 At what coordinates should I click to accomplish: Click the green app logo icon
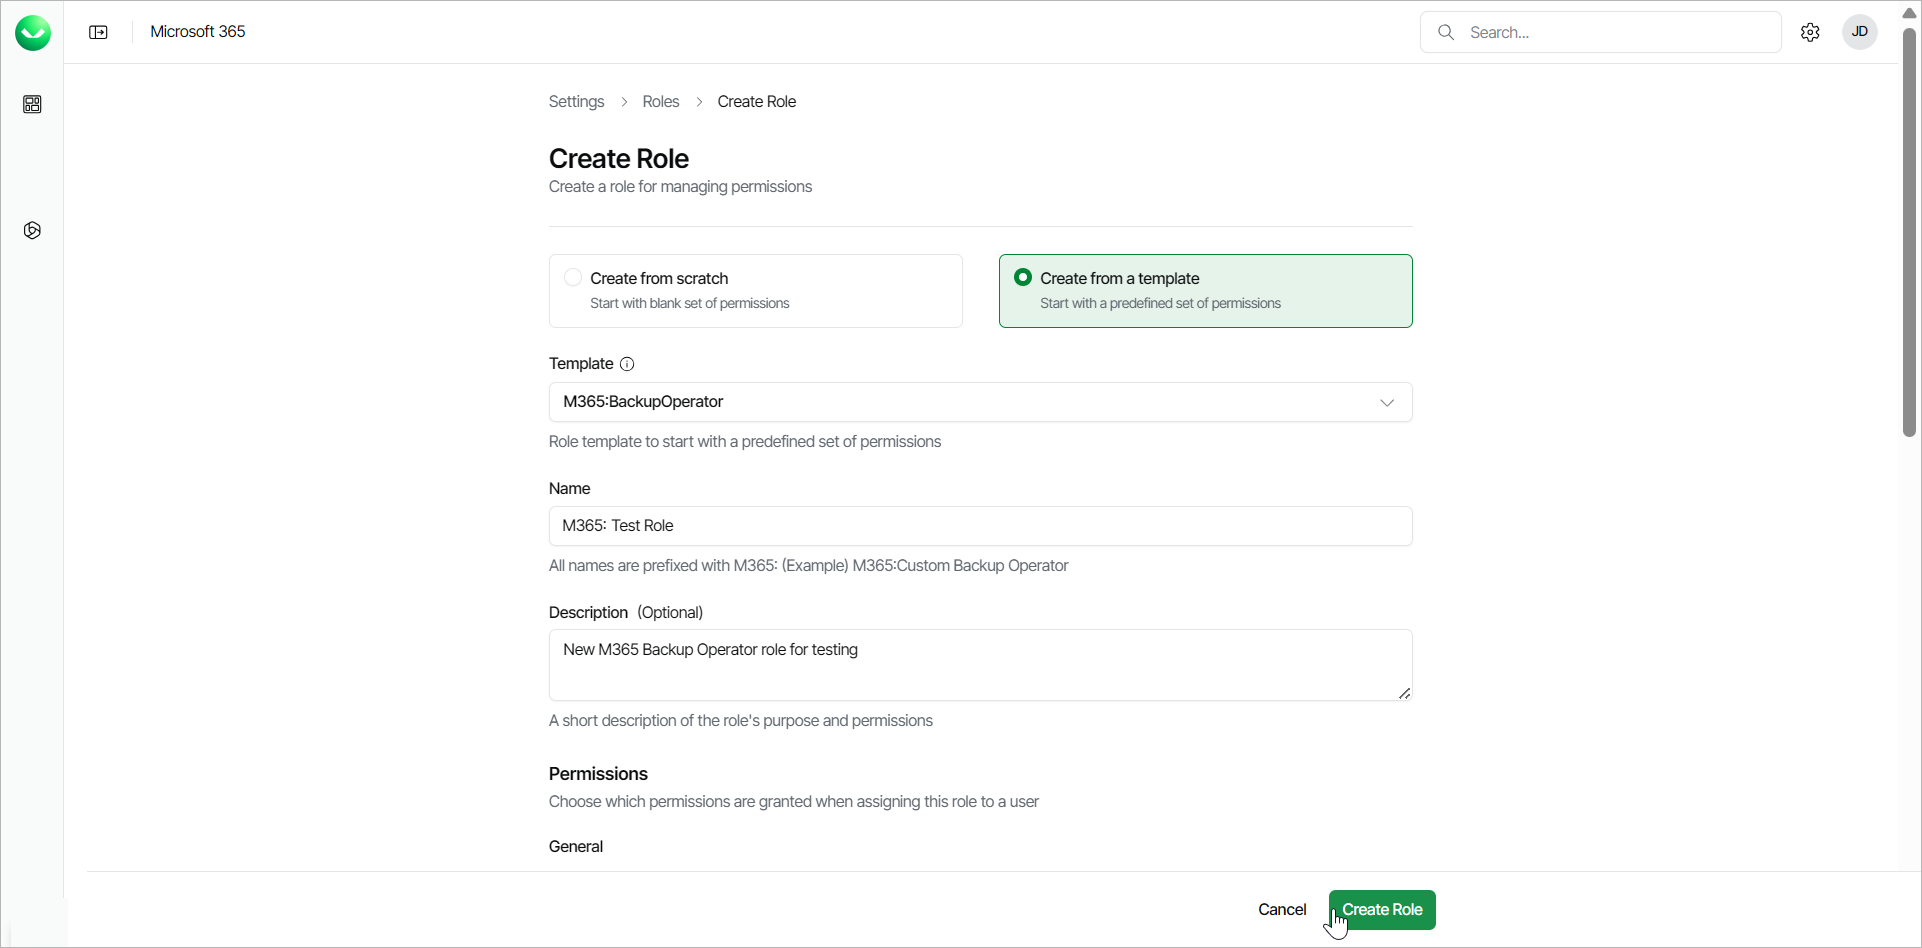[33, 33]
